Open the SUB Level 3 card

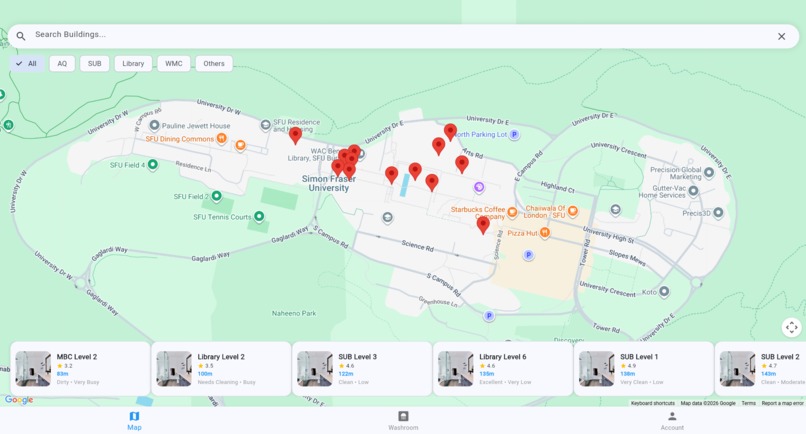tap(362, 369)
